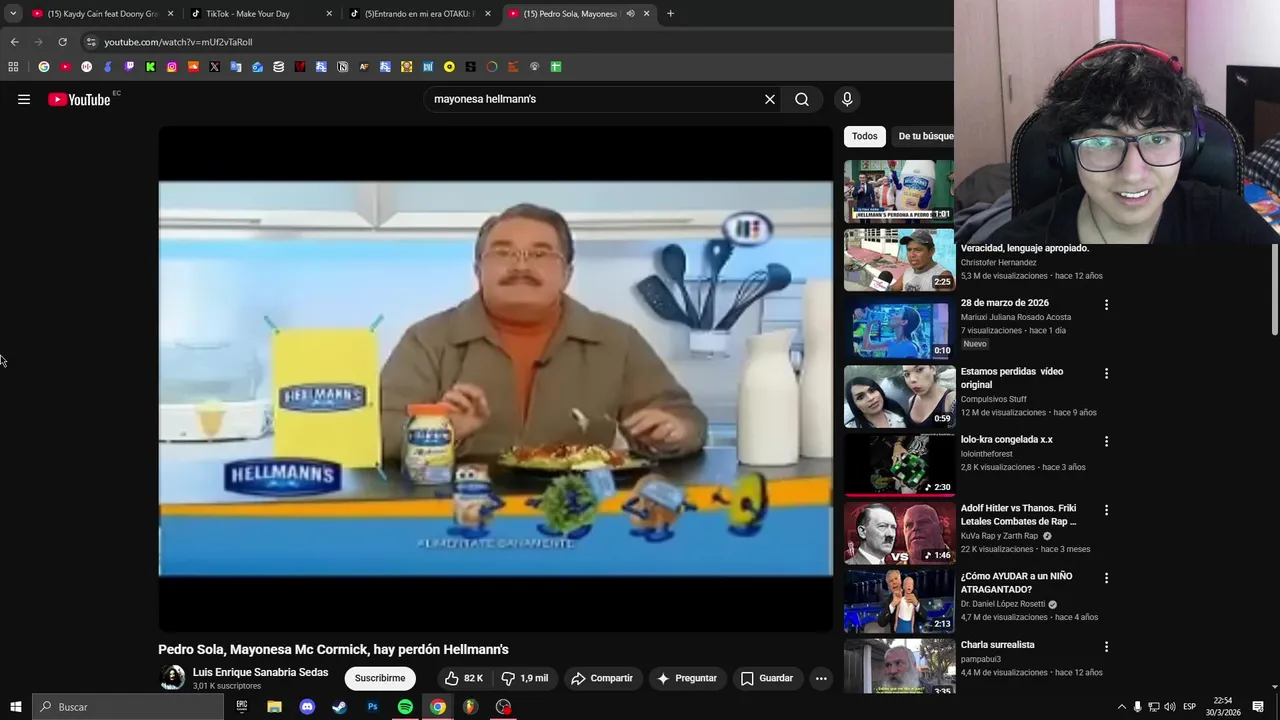
Task: Open the Windows notification center icon
Action: (x=1258, y=707)
